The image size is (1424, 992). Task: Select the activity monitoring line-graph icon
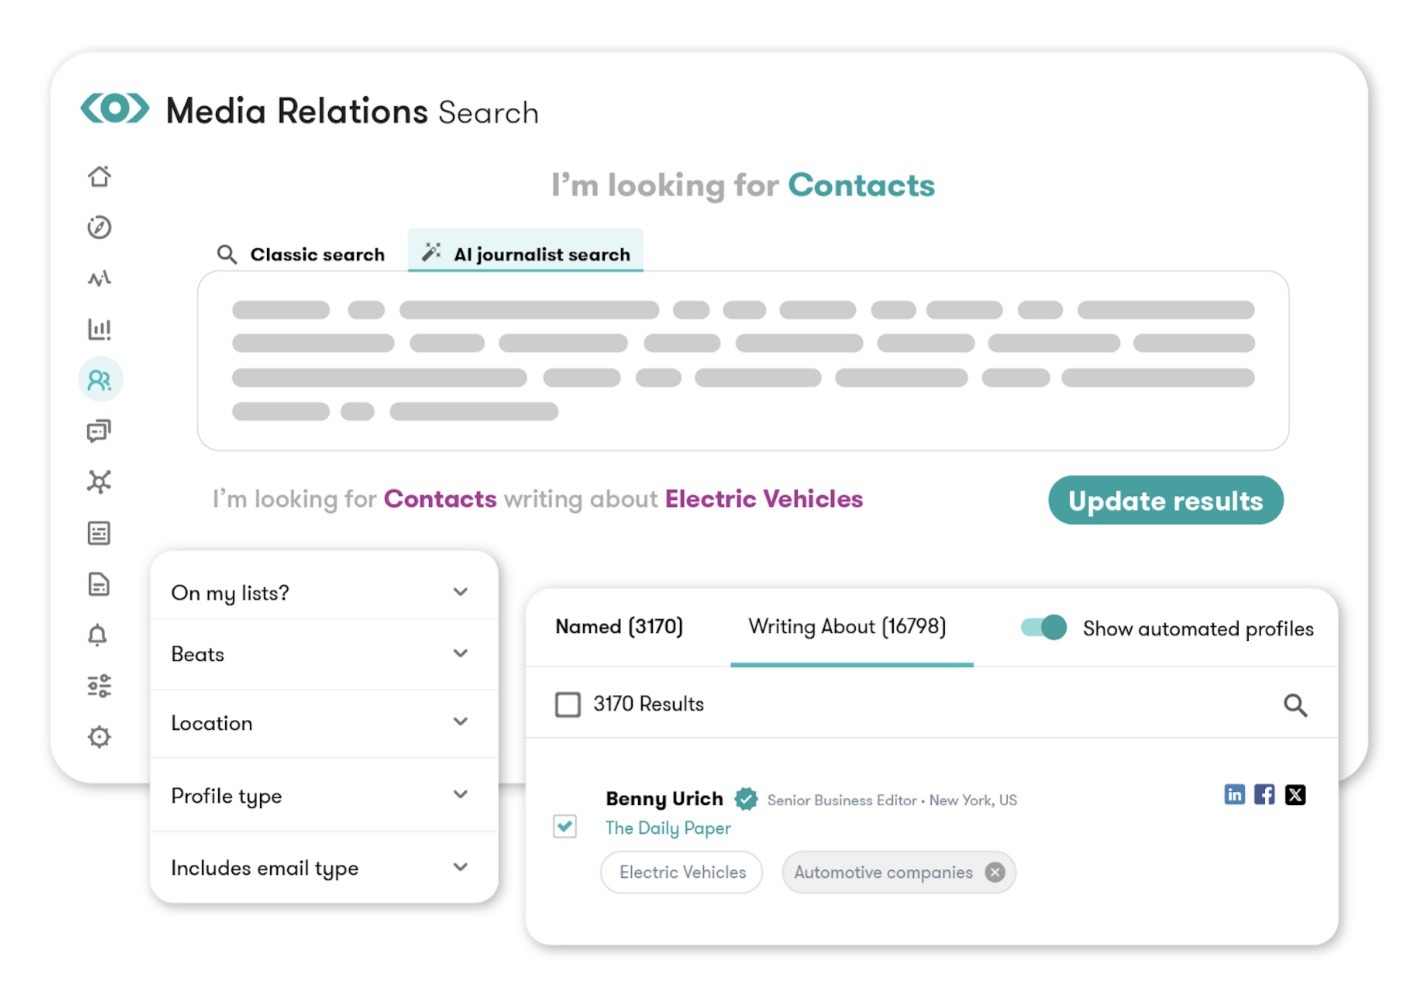pyautogui.click(x=99, y=277)
